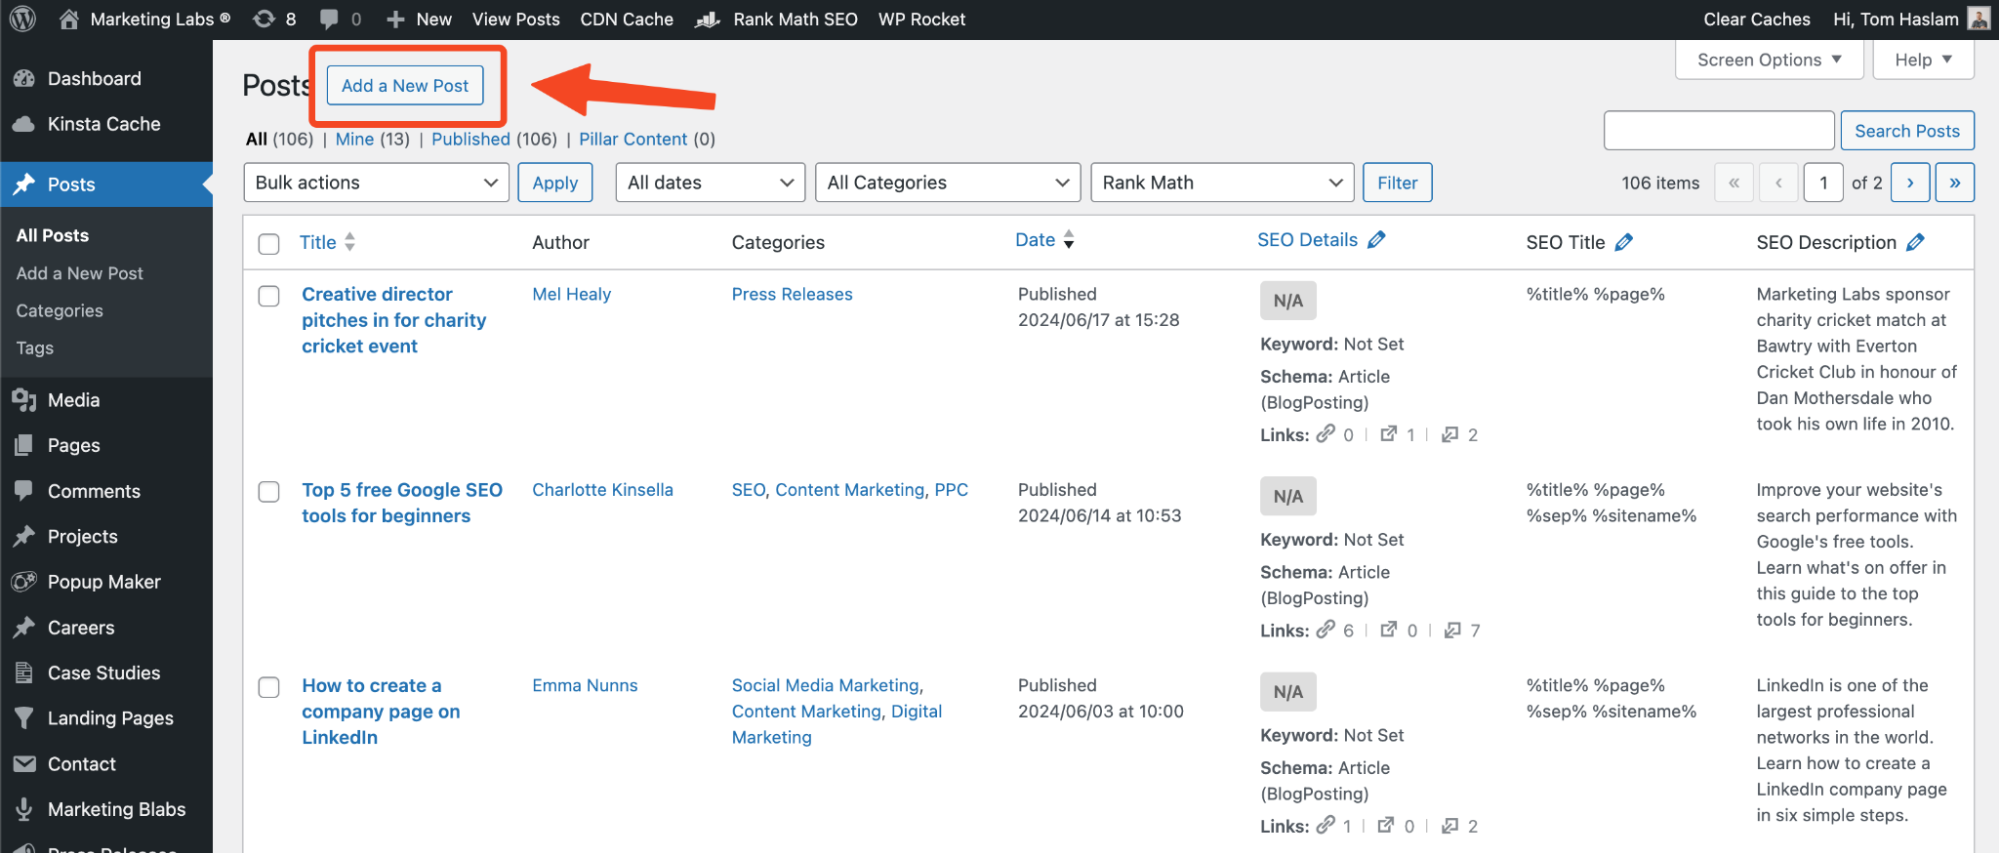The height and width of the screenshot is (854, 1999).
Task: Click Clear Caches in the admin bar
Action: click(1757, 19)
